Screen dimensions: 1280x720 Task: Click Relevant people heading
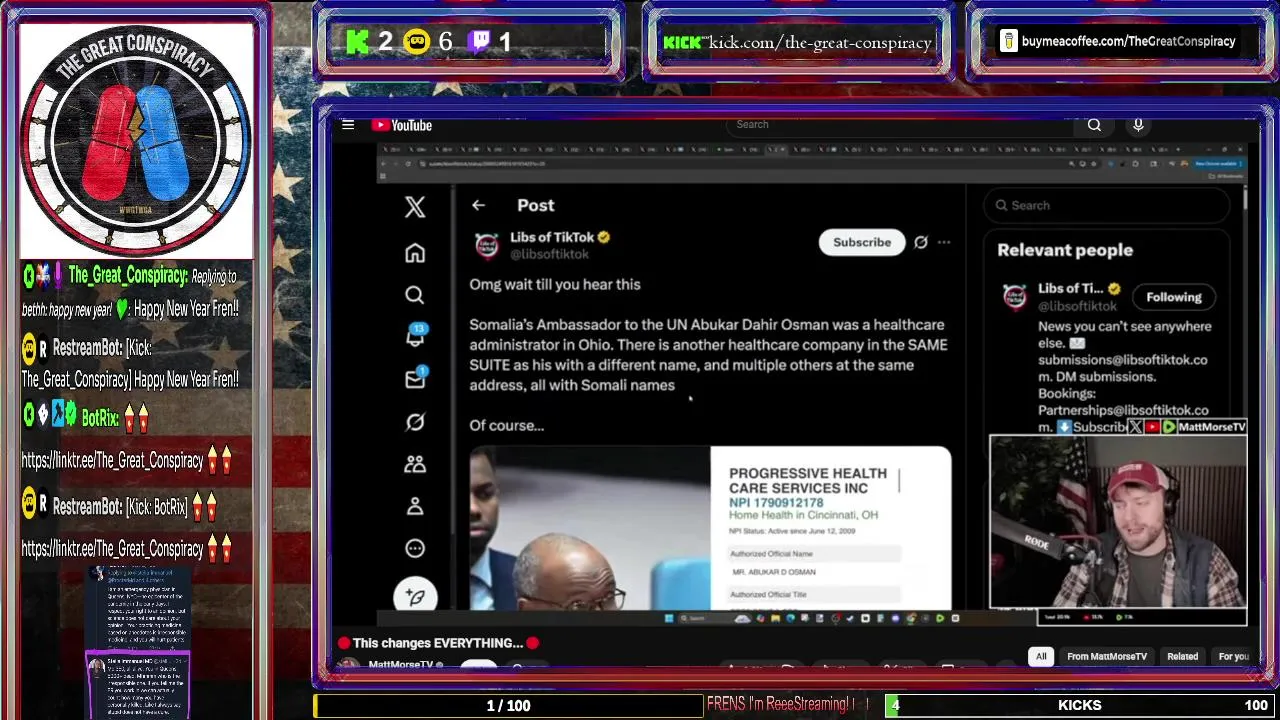click(x=1065, y=250)
